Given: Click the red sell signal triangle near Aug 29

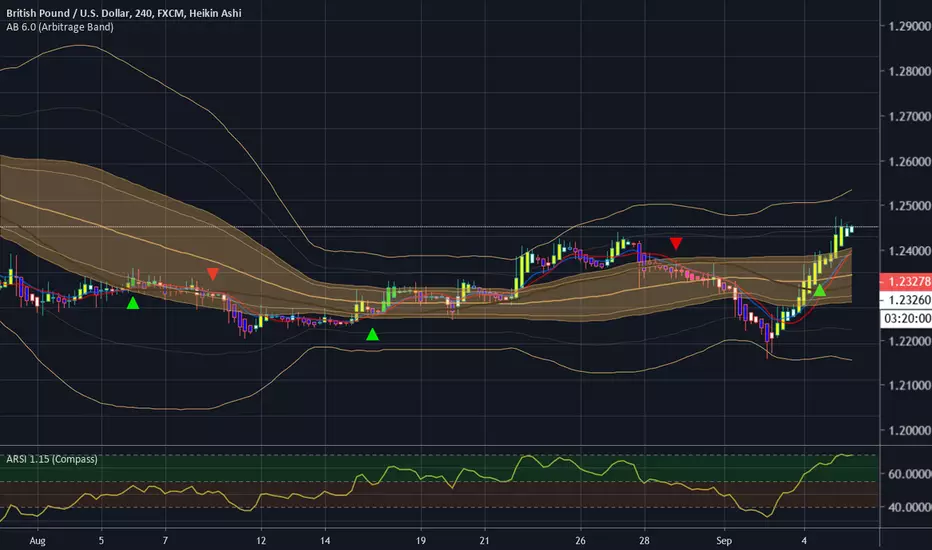Looking at the screenshot, I should [x=676, y=243].
